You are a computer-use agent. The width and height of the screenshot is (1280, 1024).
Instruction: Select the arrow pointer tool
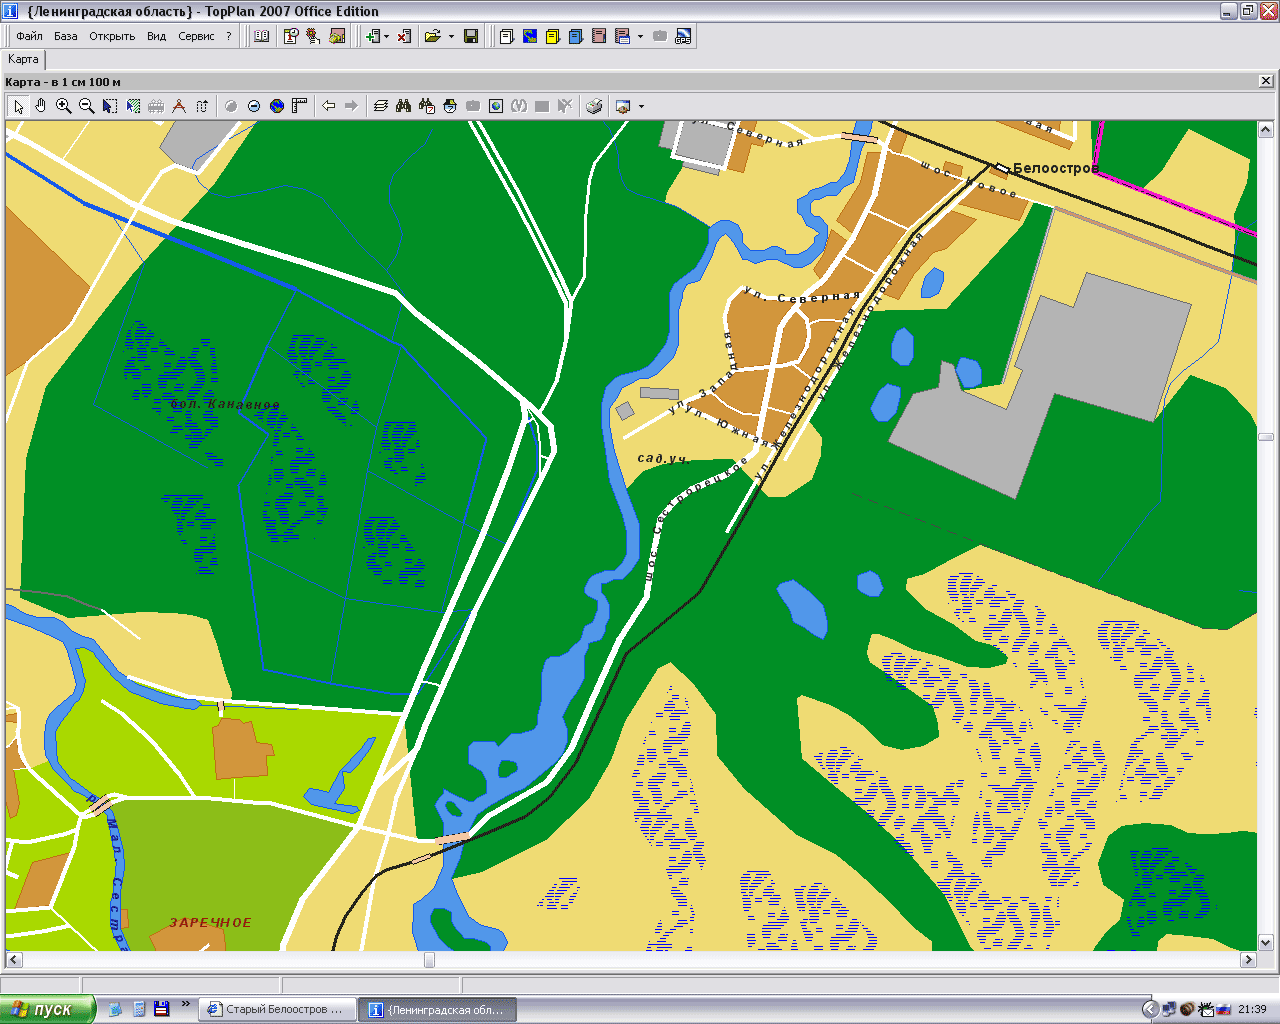pos(18,106)
